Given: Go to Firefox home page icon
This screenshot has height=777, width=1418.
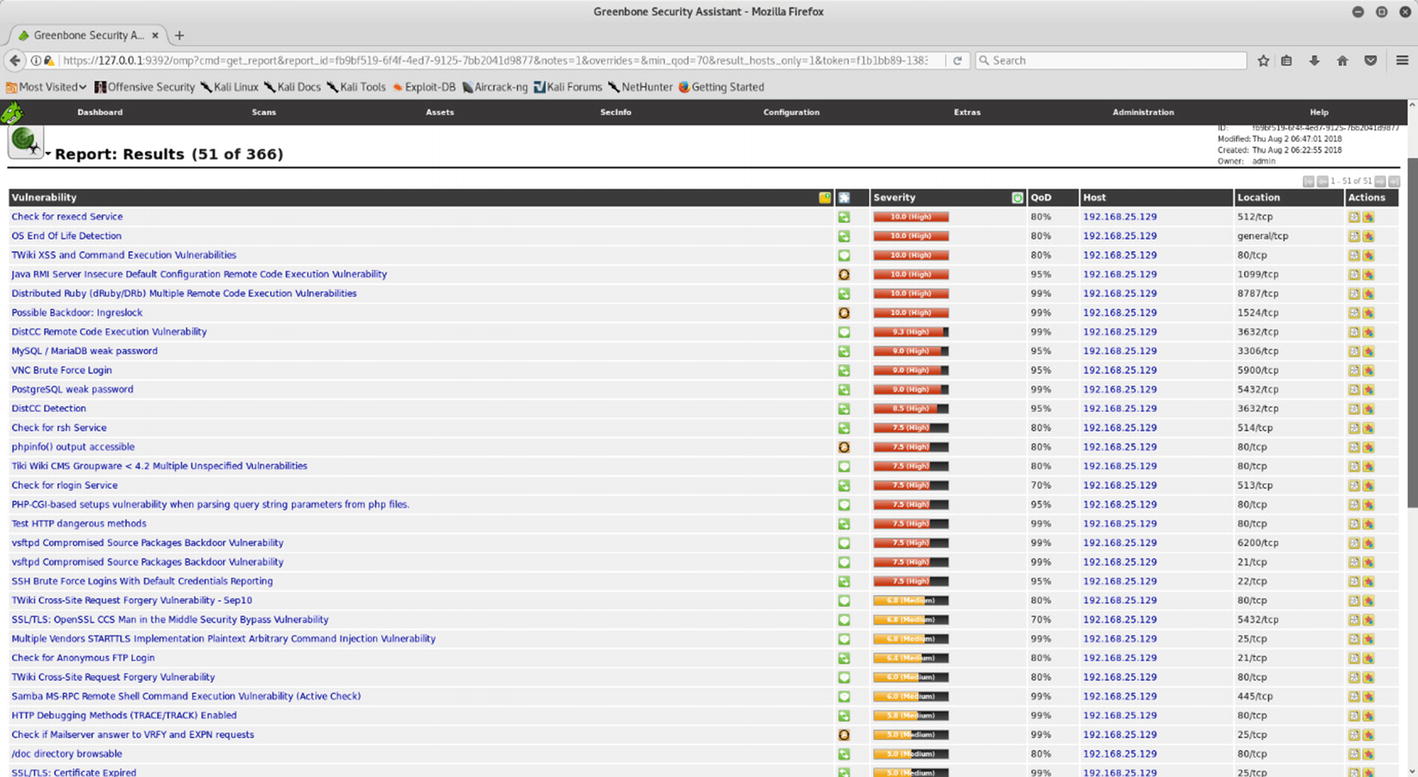Looking at the screenshot, I should tap(1342, 61).
